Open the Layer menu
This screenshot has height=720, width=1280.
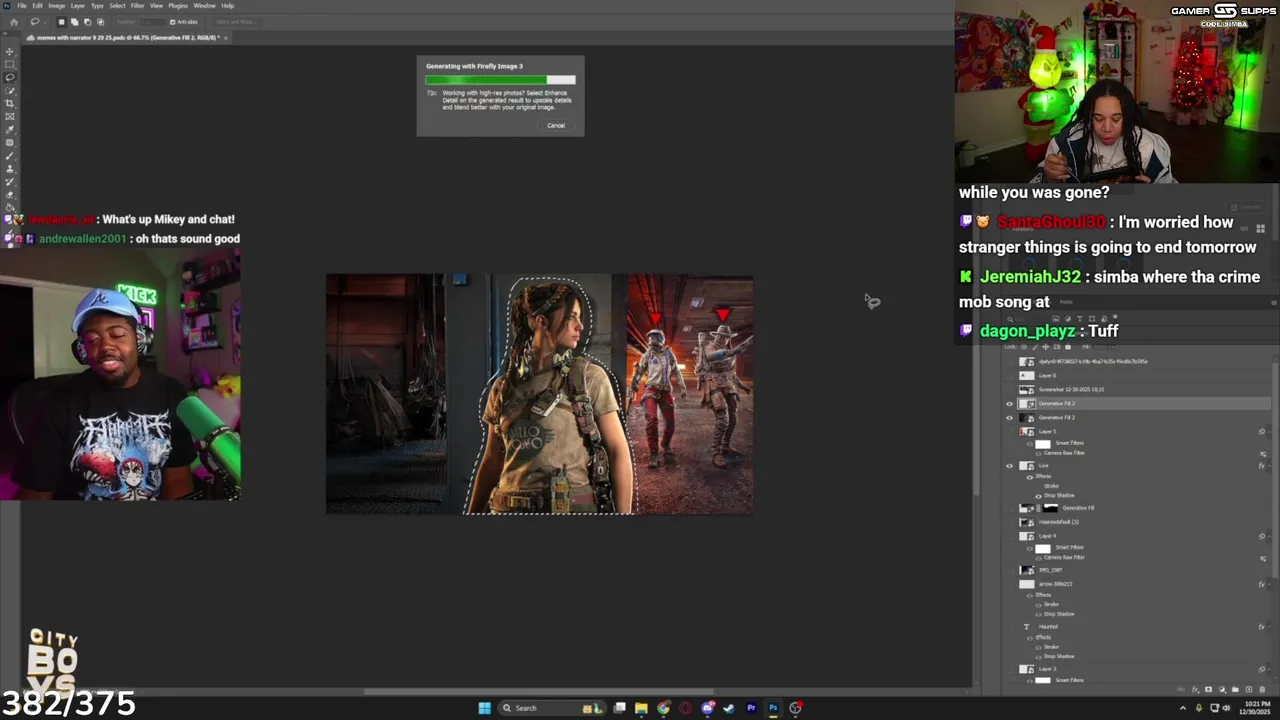[x=78, y=6]
